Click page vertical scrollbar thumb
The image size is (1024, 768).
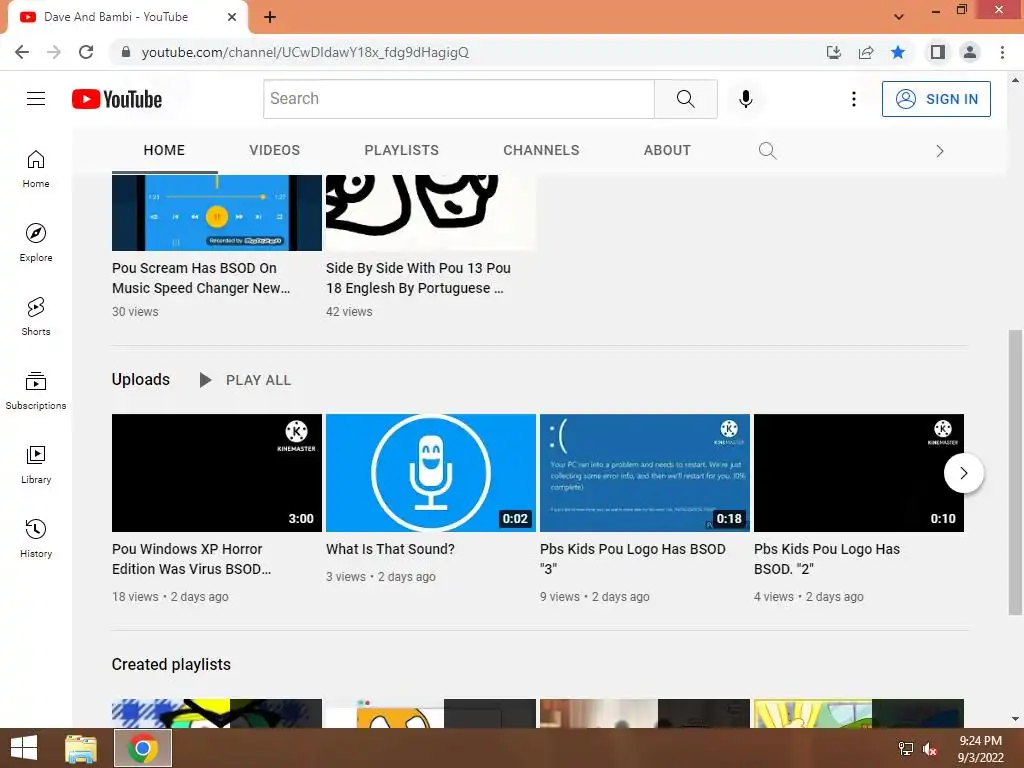pos(1015,472)
